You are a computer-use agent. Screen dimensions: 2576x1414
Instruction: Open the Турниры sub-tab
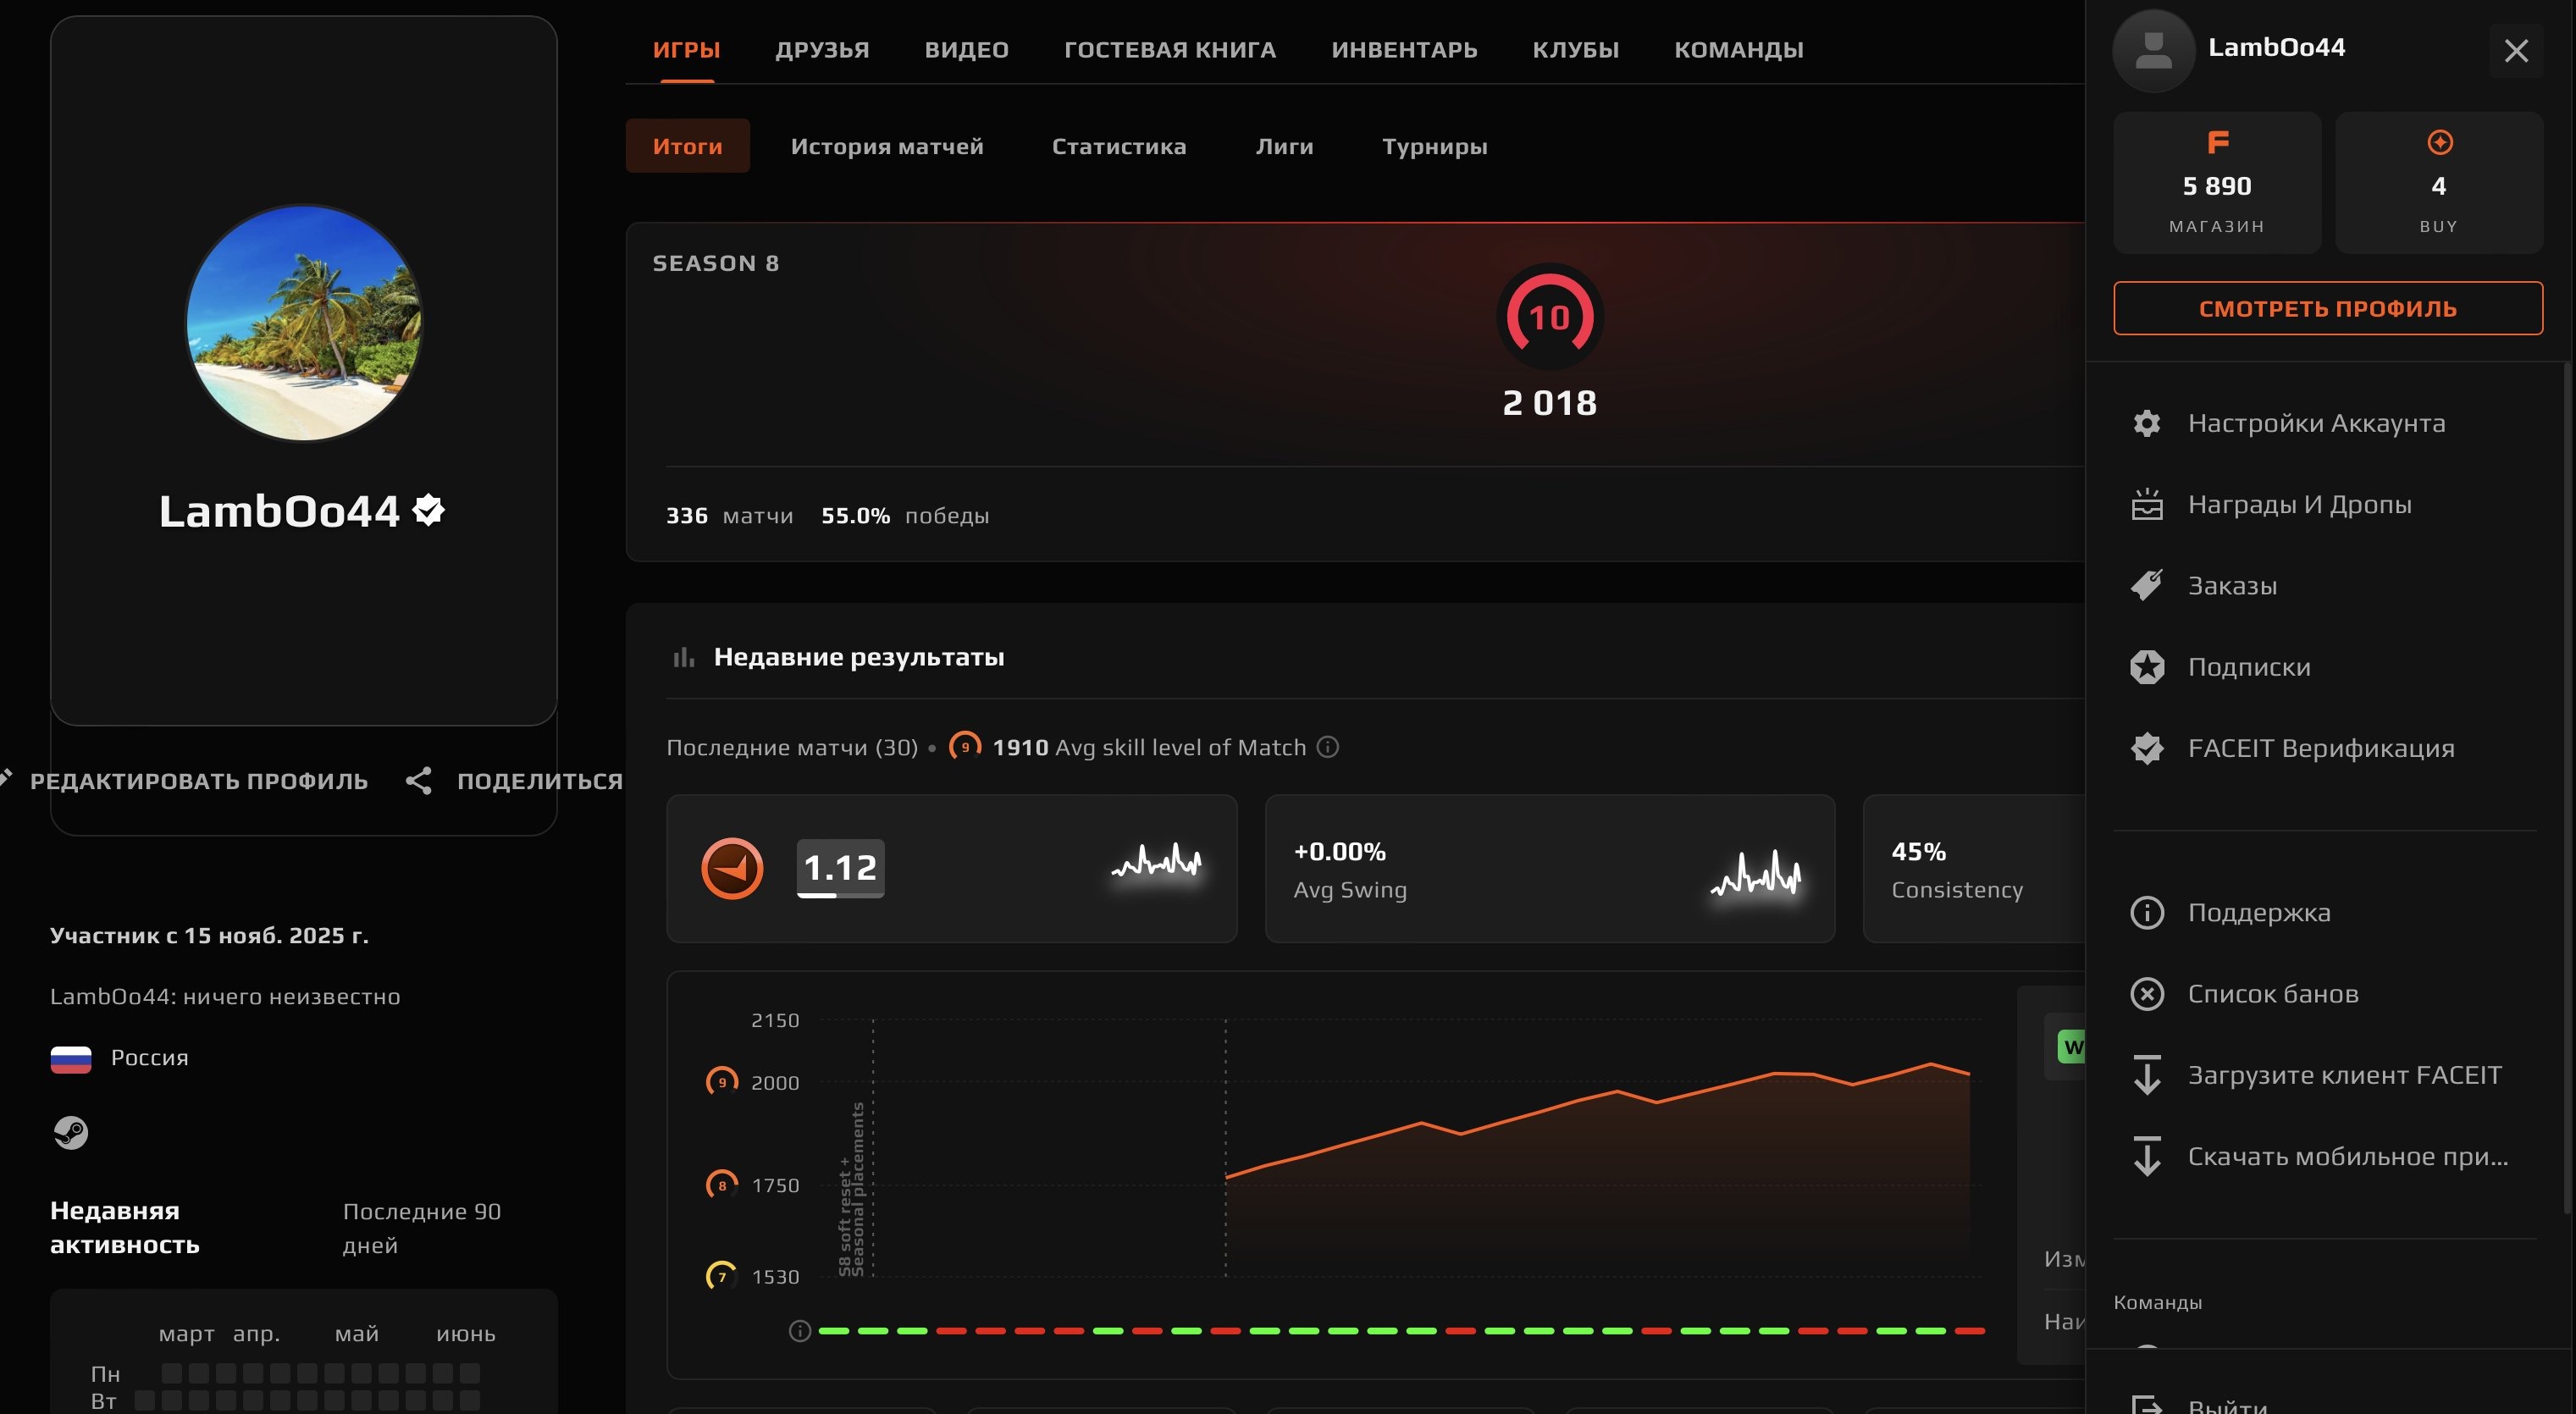click(1435, 146)
